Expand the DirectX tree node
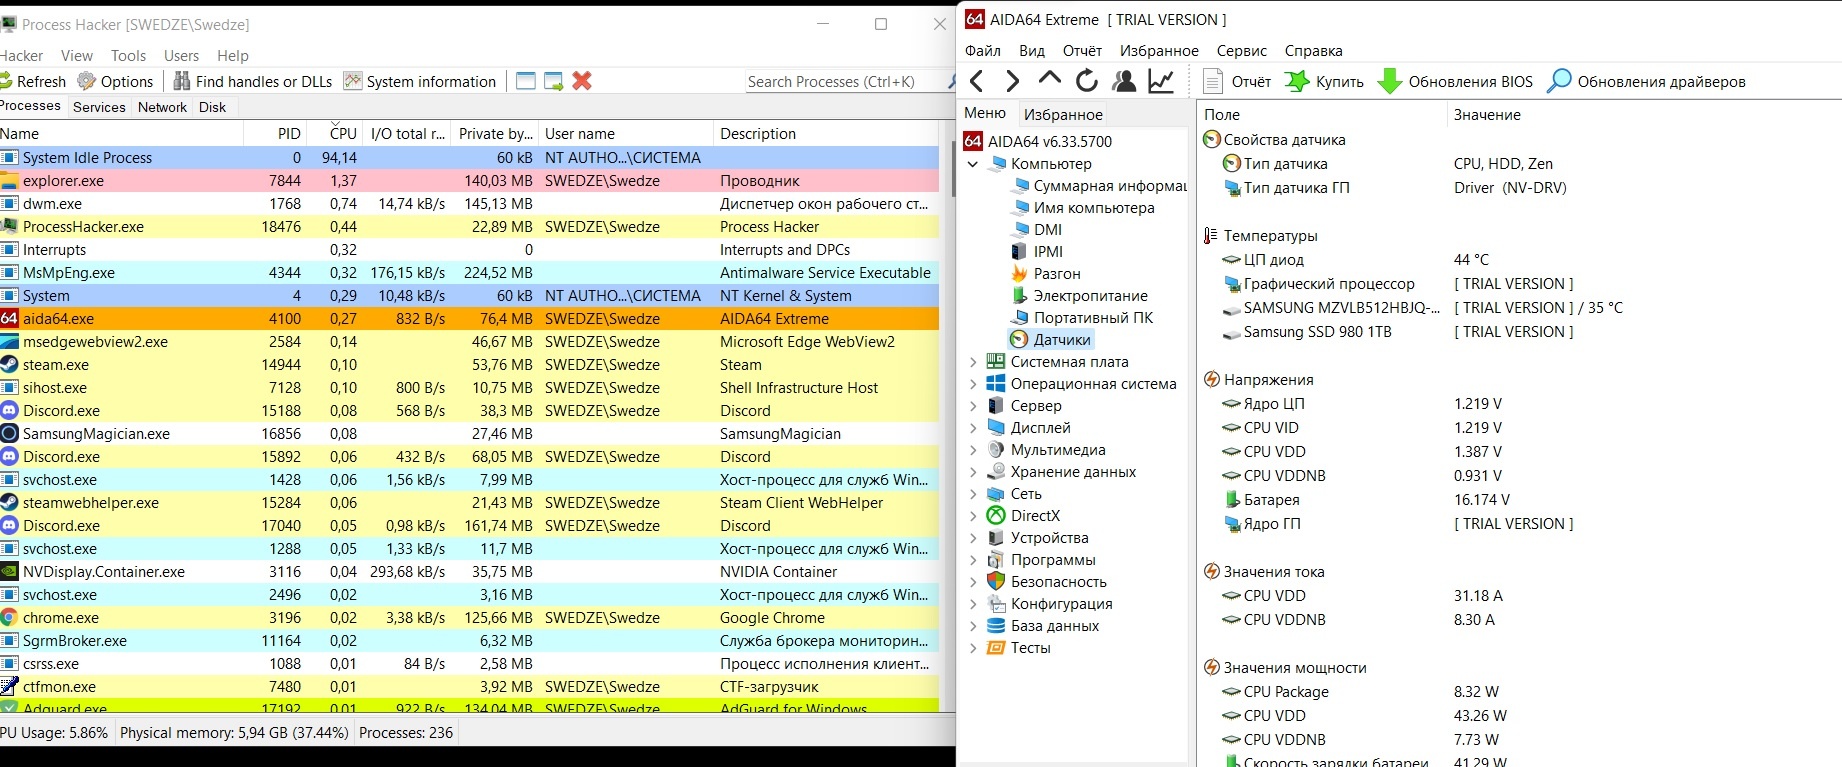Screen dimensions: 1842x767 click(973, 516)
